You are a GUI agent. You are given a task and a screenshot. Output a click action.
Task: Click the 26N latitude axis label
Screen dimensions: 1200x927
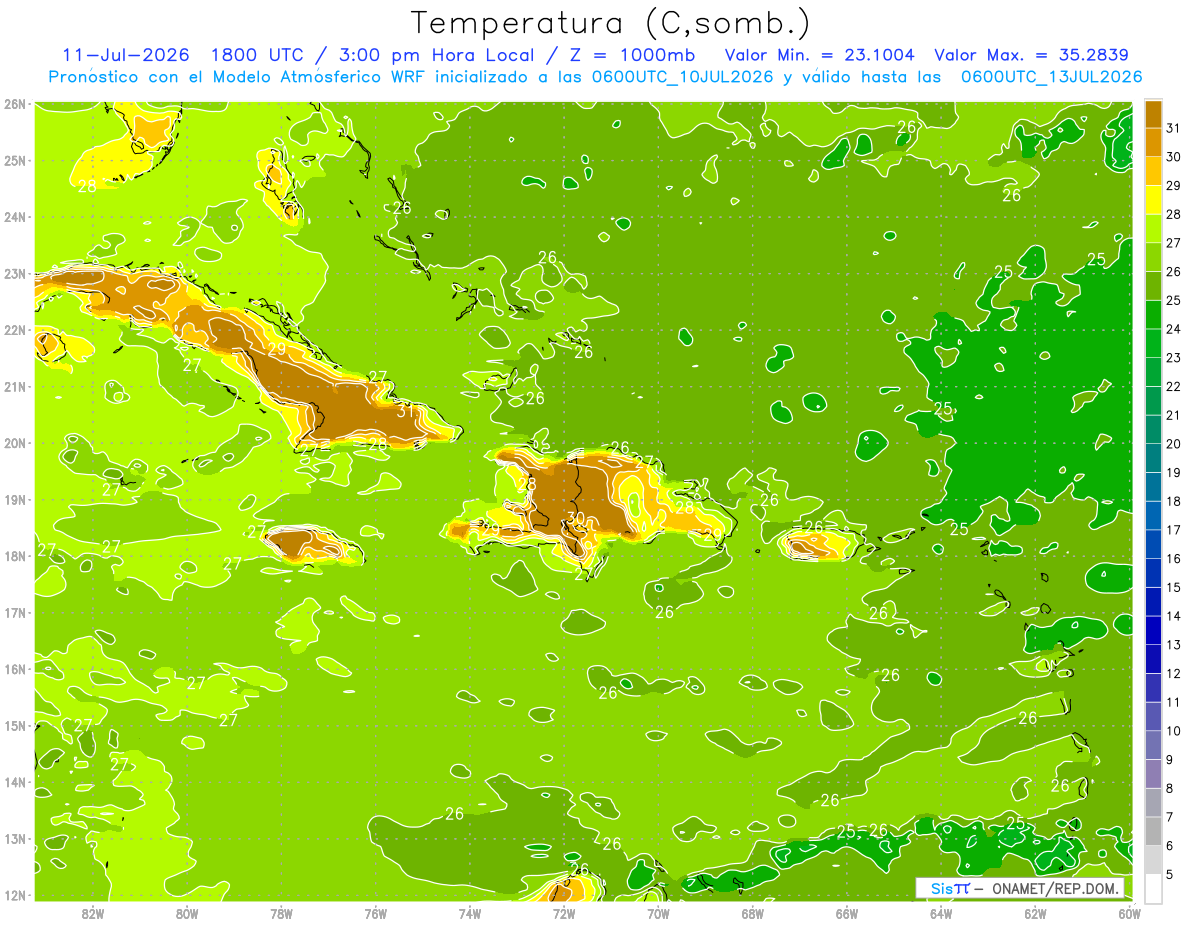click(x=15, y=104)
